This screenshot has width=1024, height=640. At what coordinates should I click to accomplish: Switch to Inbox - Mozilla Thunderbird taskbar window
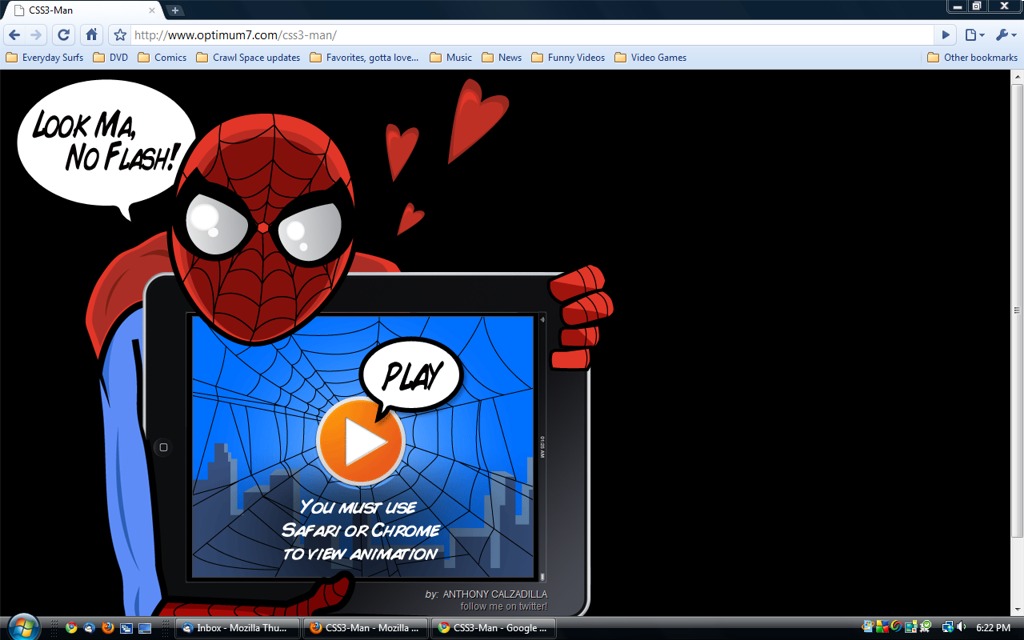[x=238, y=628]
